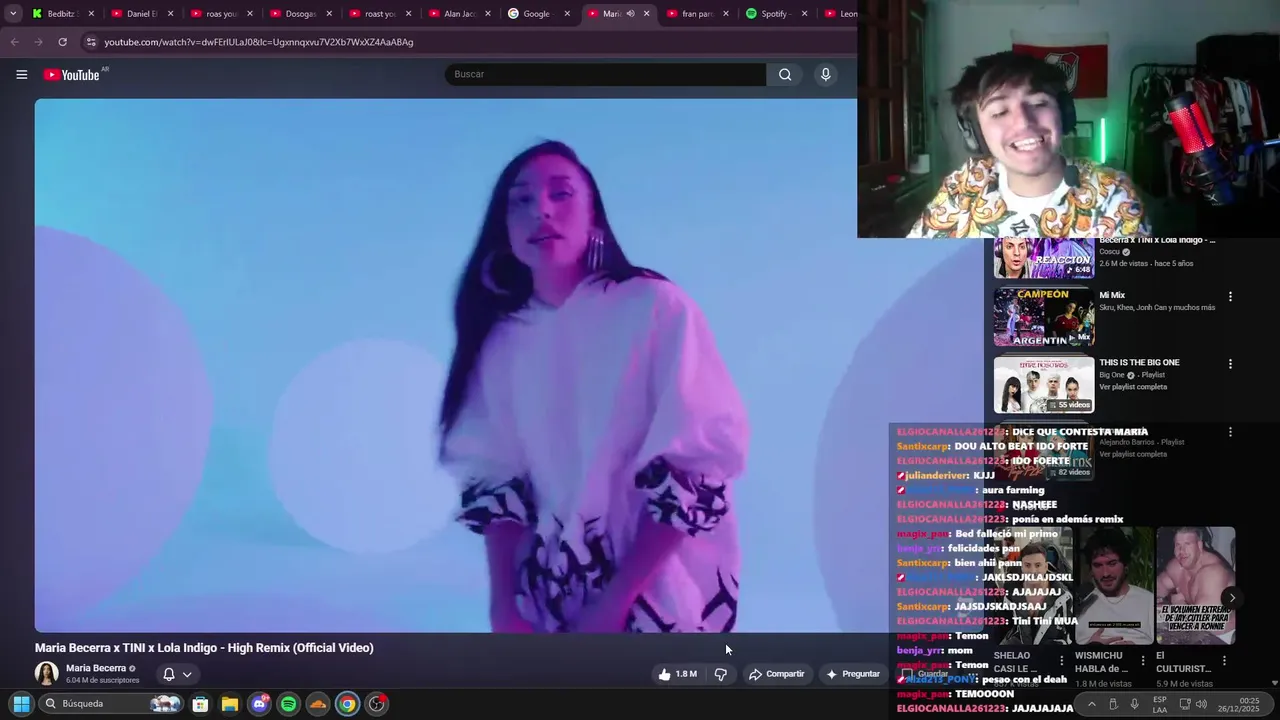This screenshot has height=720, width=1280.
Task: Click 6.04 M de suscriptores text
Action: tap(102, 680)
